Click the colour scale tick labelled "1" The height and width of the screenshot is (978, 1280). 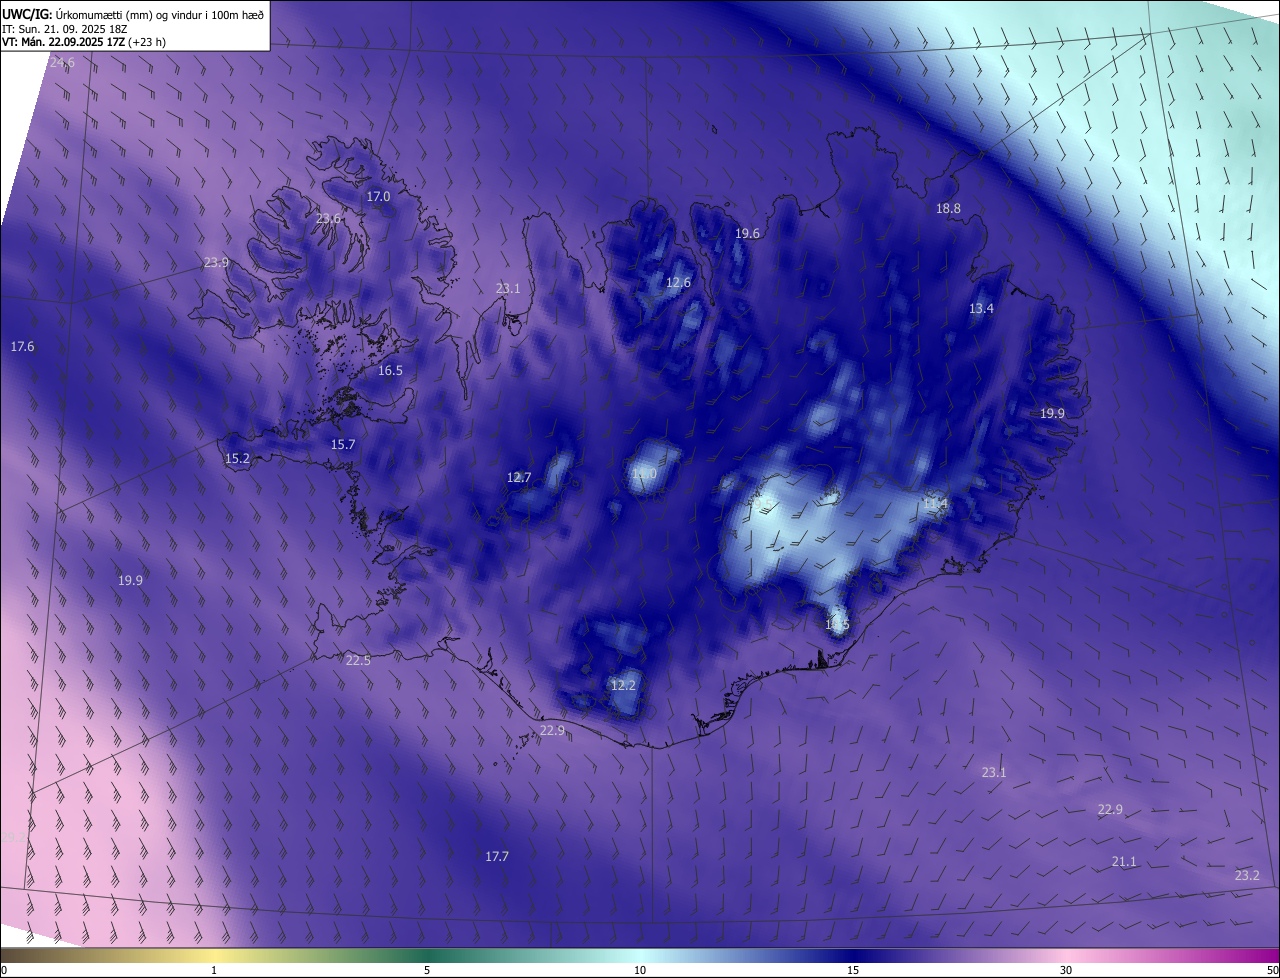[x=214, y=971]
